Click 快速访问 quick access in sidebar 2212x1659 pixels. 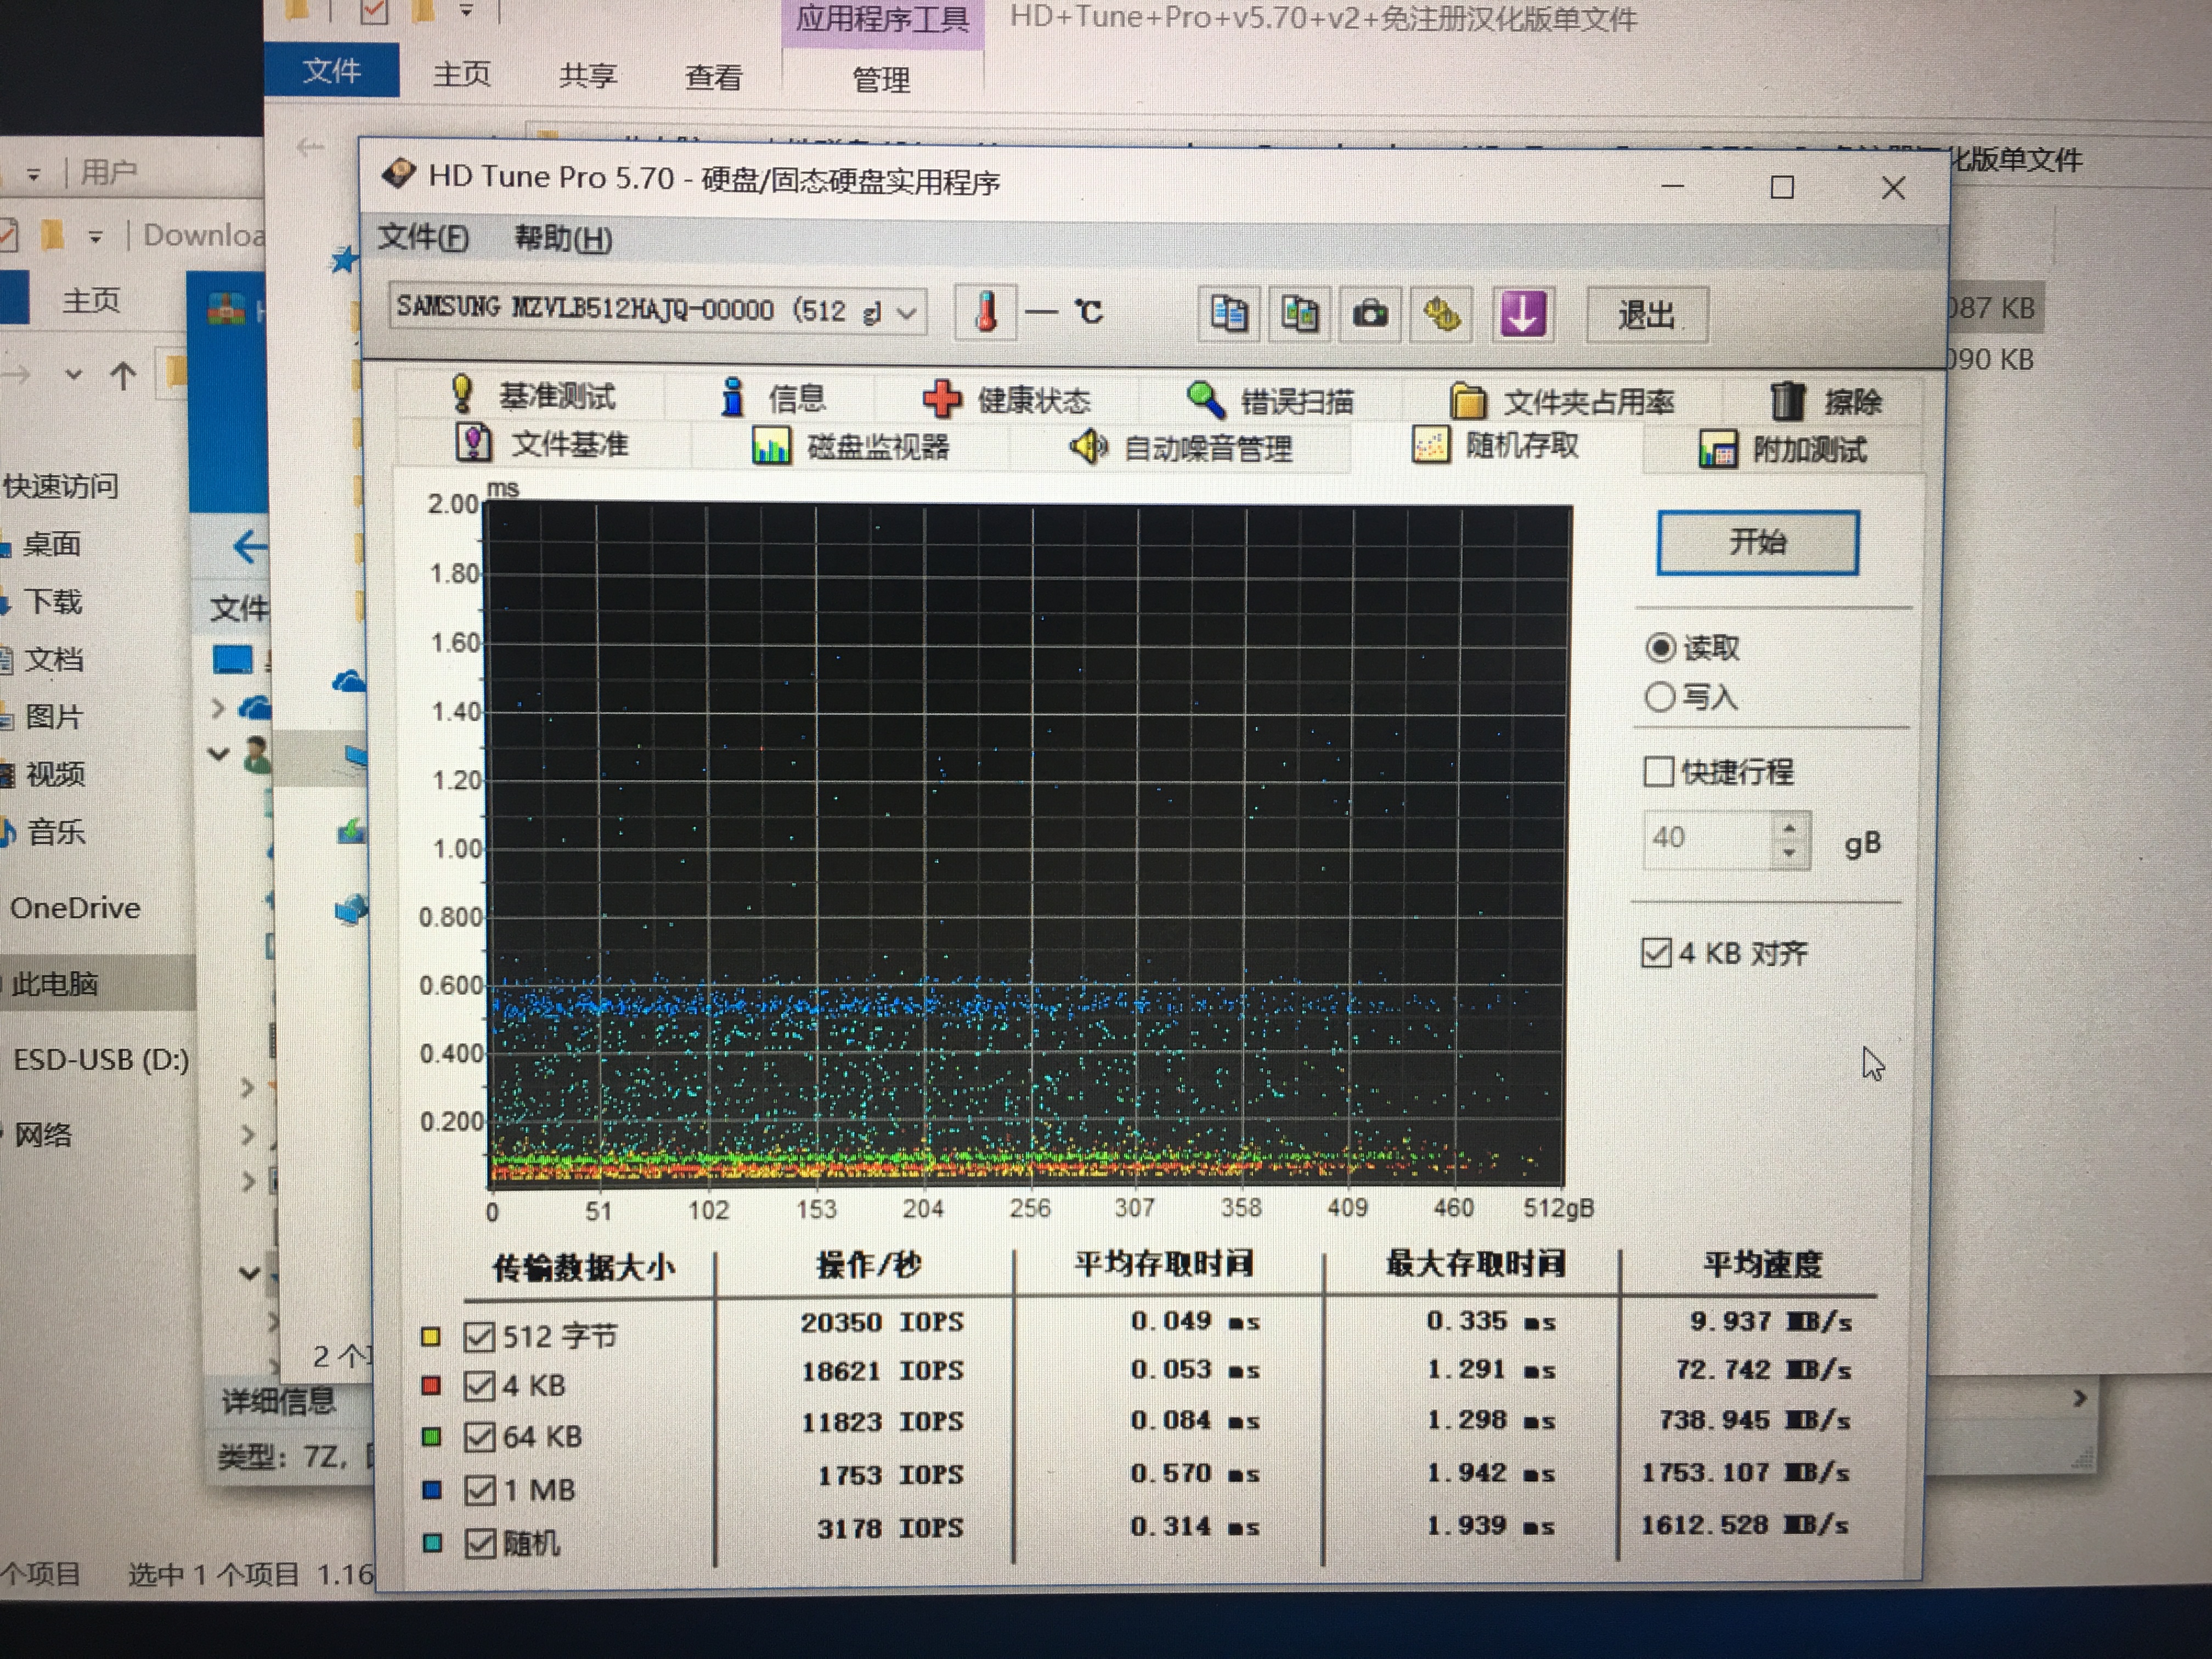click(60, 486)
